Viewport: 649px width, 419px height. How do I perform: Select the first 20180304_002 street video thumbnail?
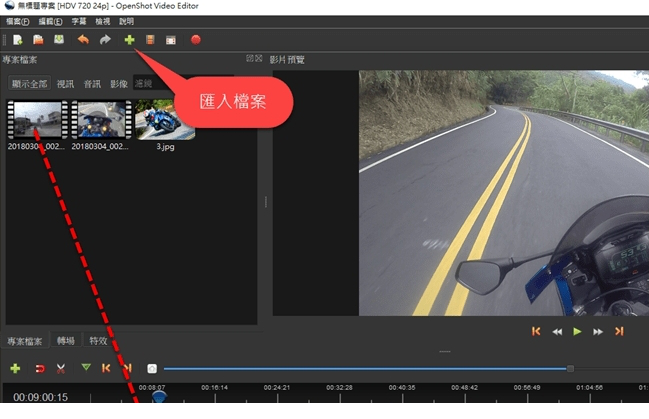click(x=37, y=120)
